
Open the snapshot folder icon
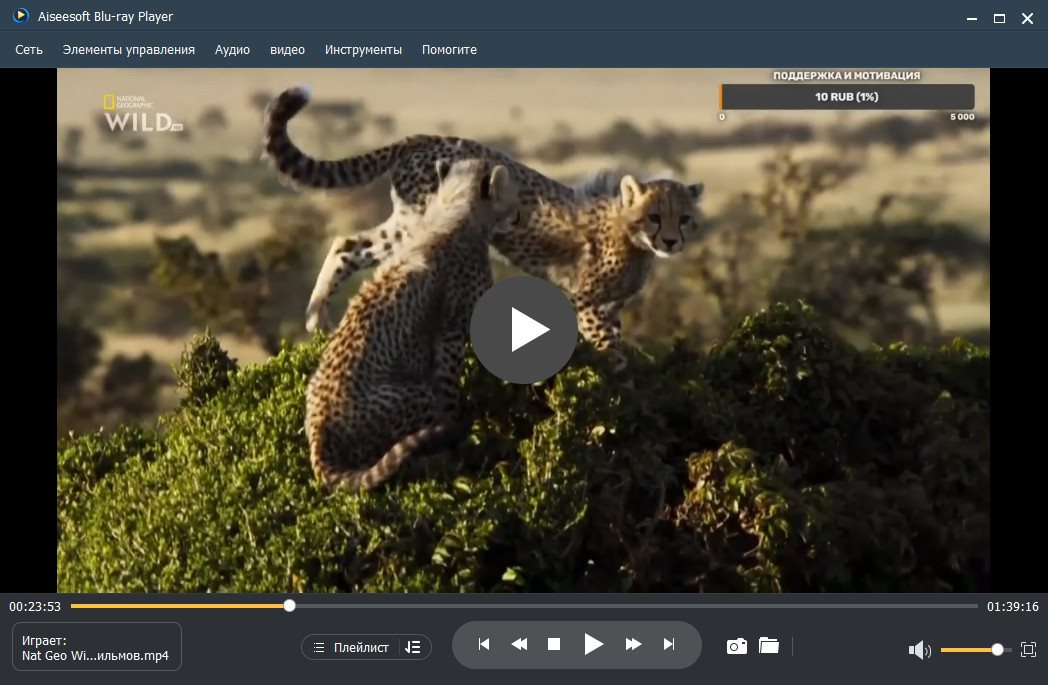pyautogui.click(x=769, y=646)
